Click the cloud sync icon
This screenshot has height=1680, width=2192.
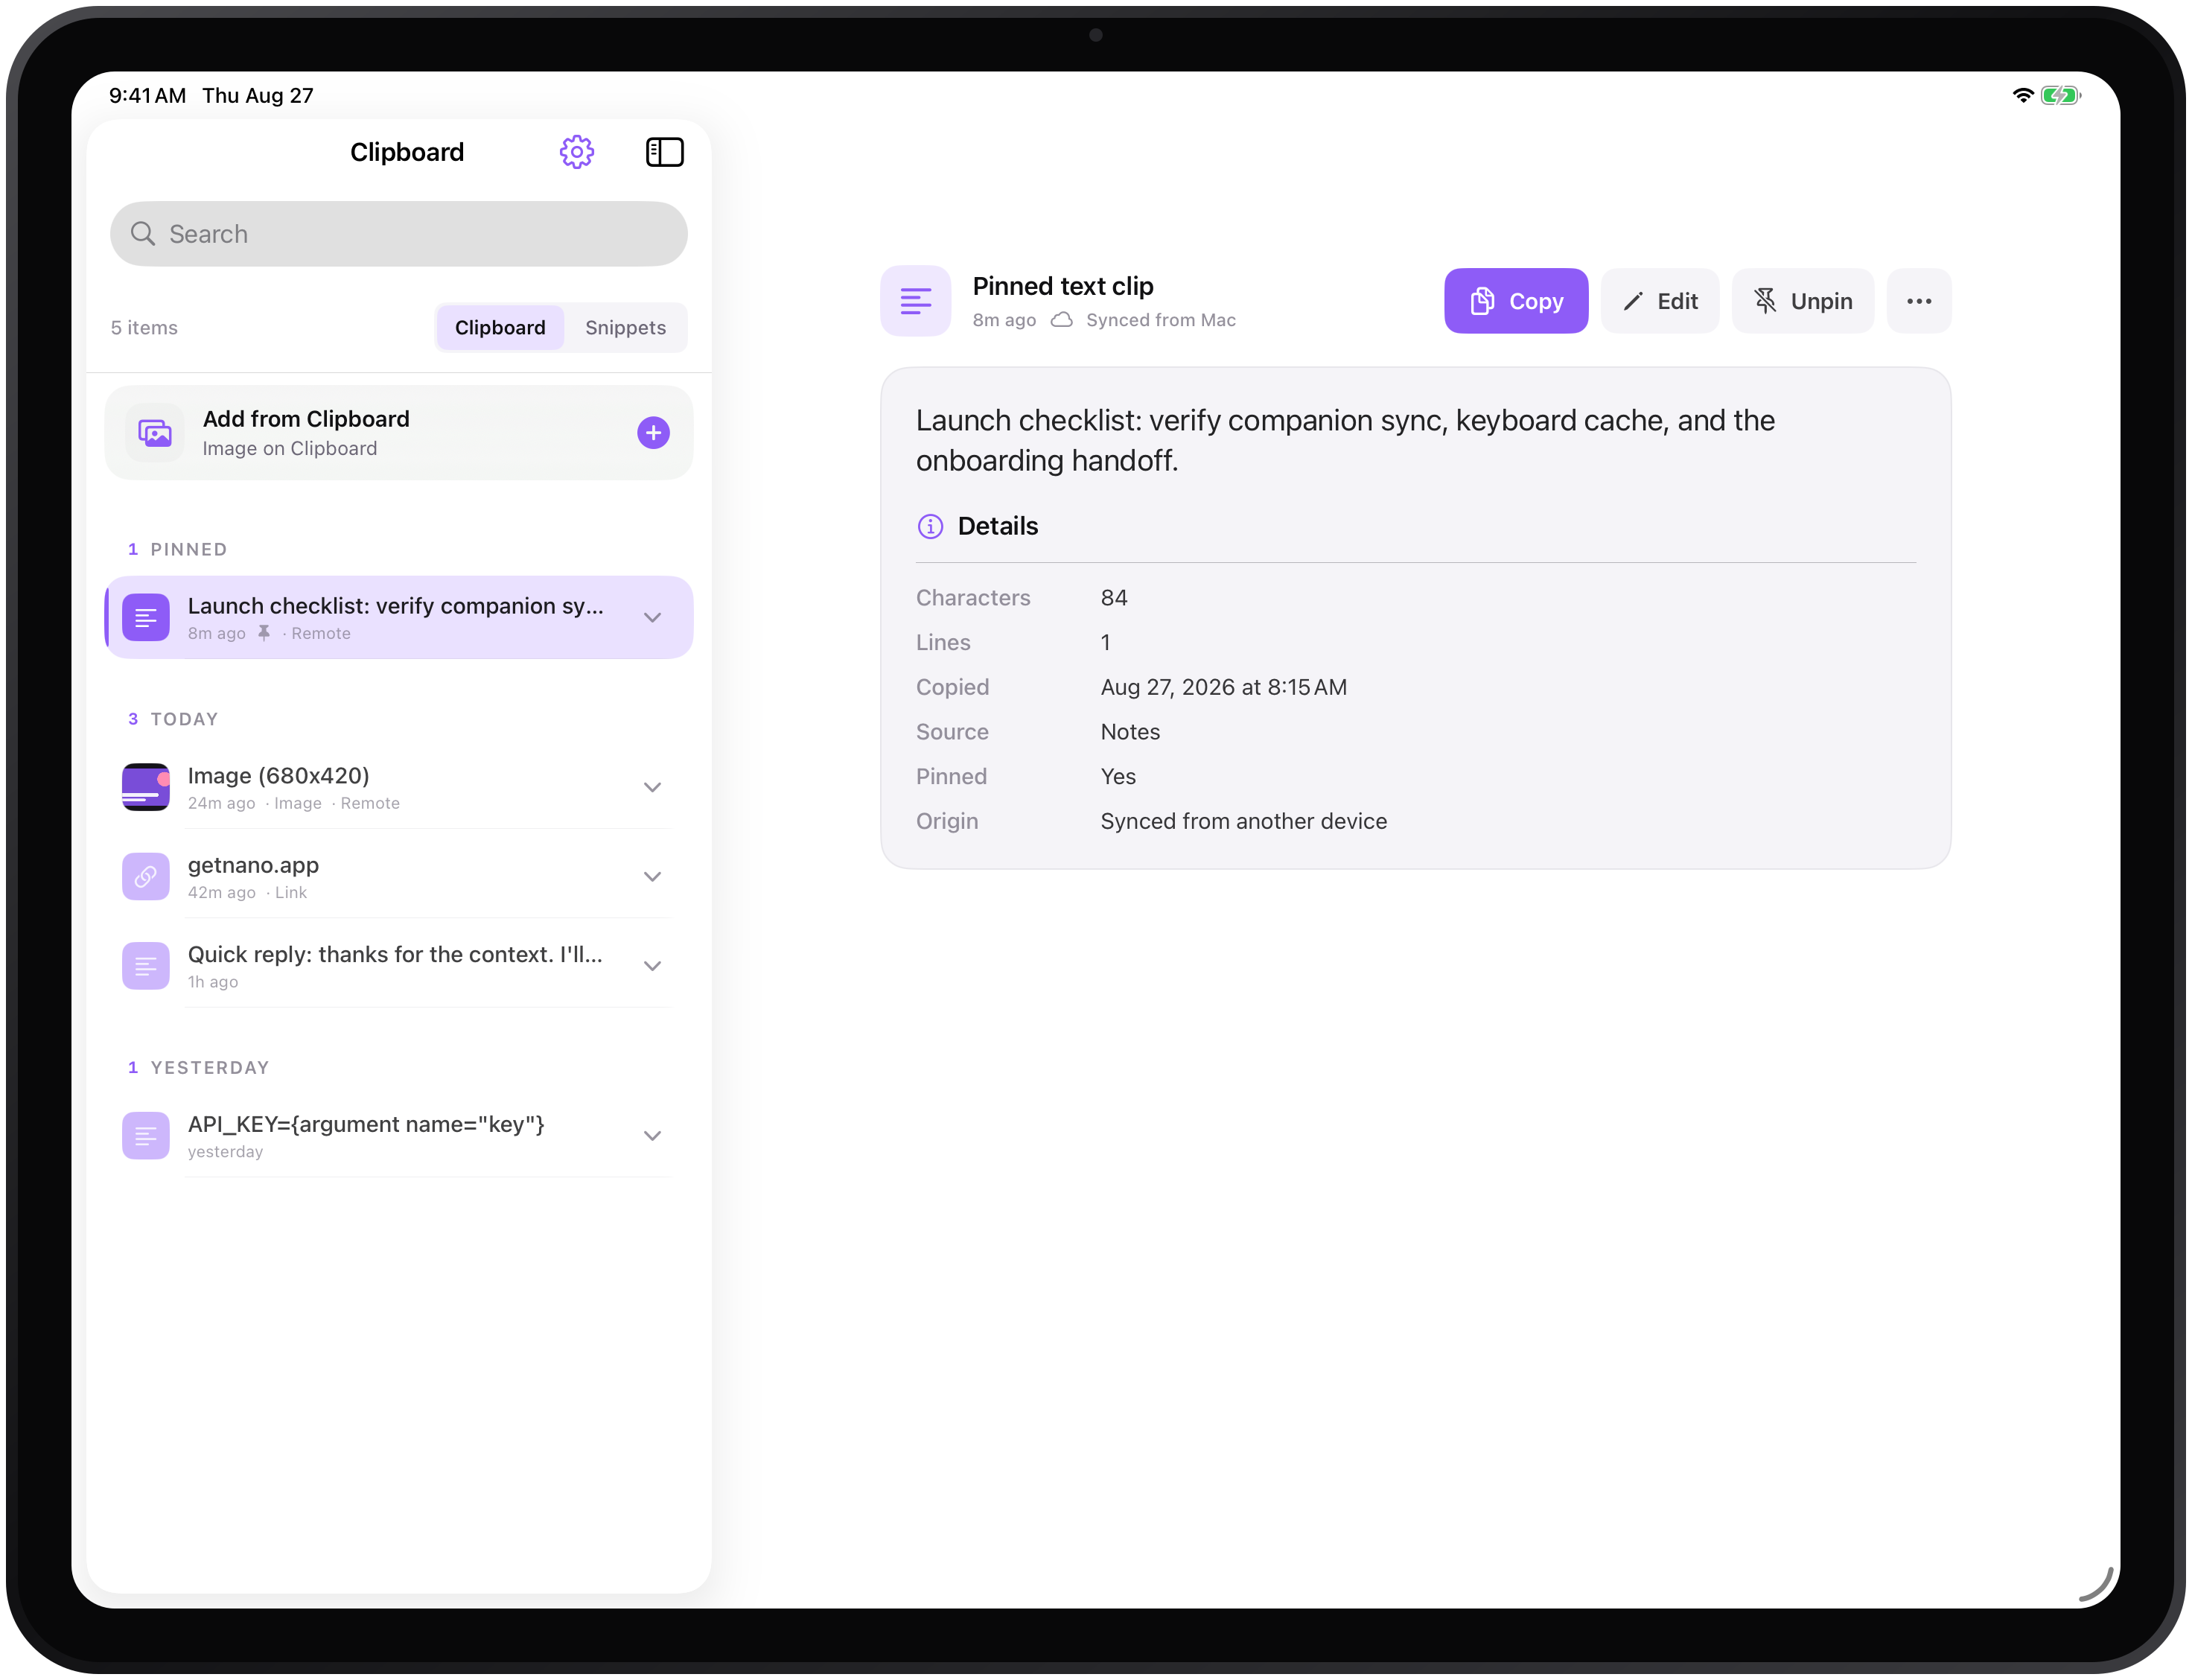(1062, 320)
